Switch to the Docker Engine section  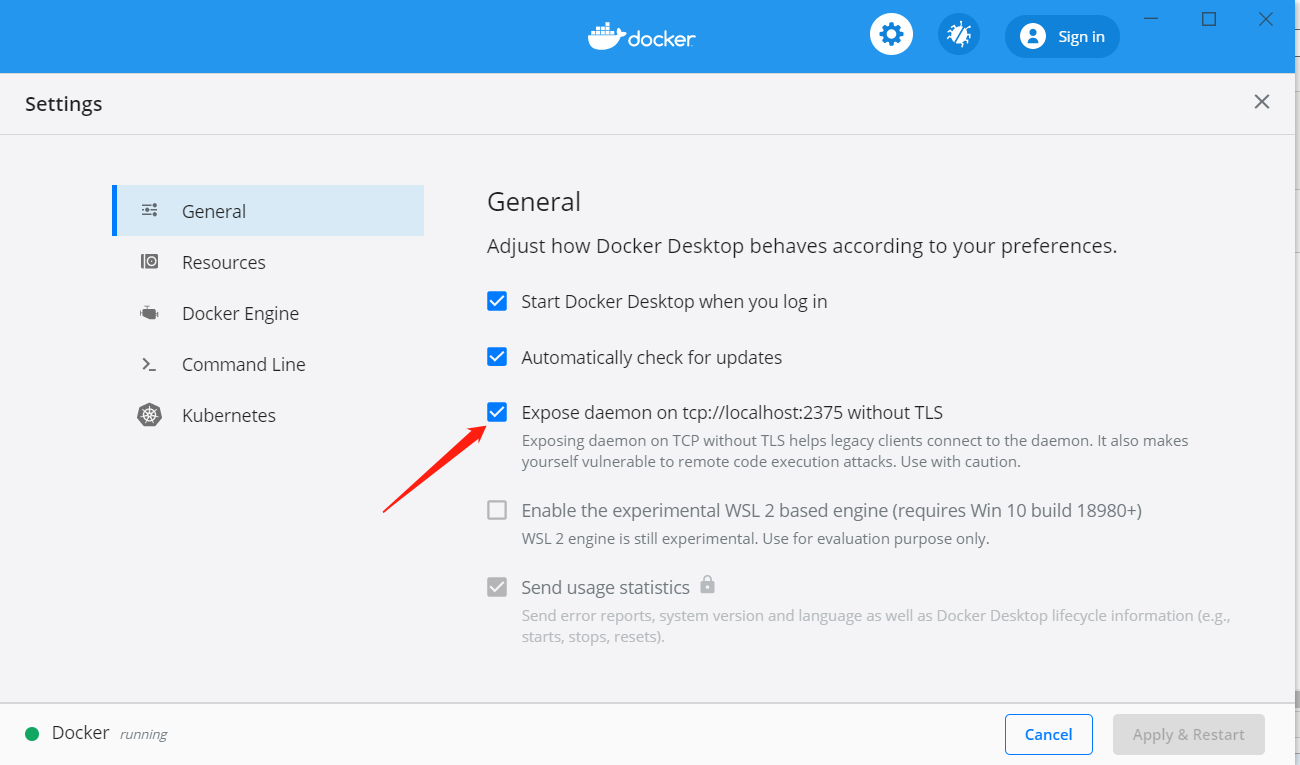240,313
